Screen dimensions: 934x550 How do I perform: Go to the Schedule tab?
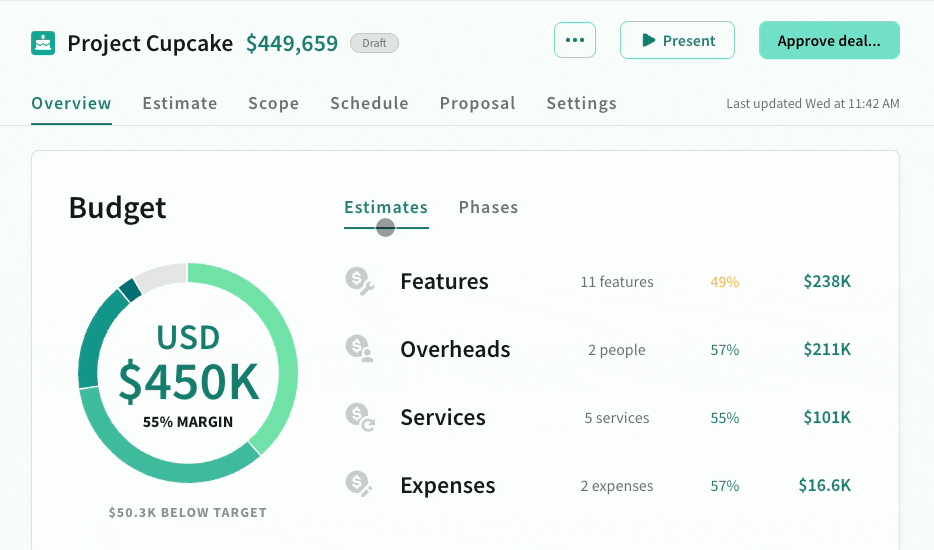click(x=369, y=103)
